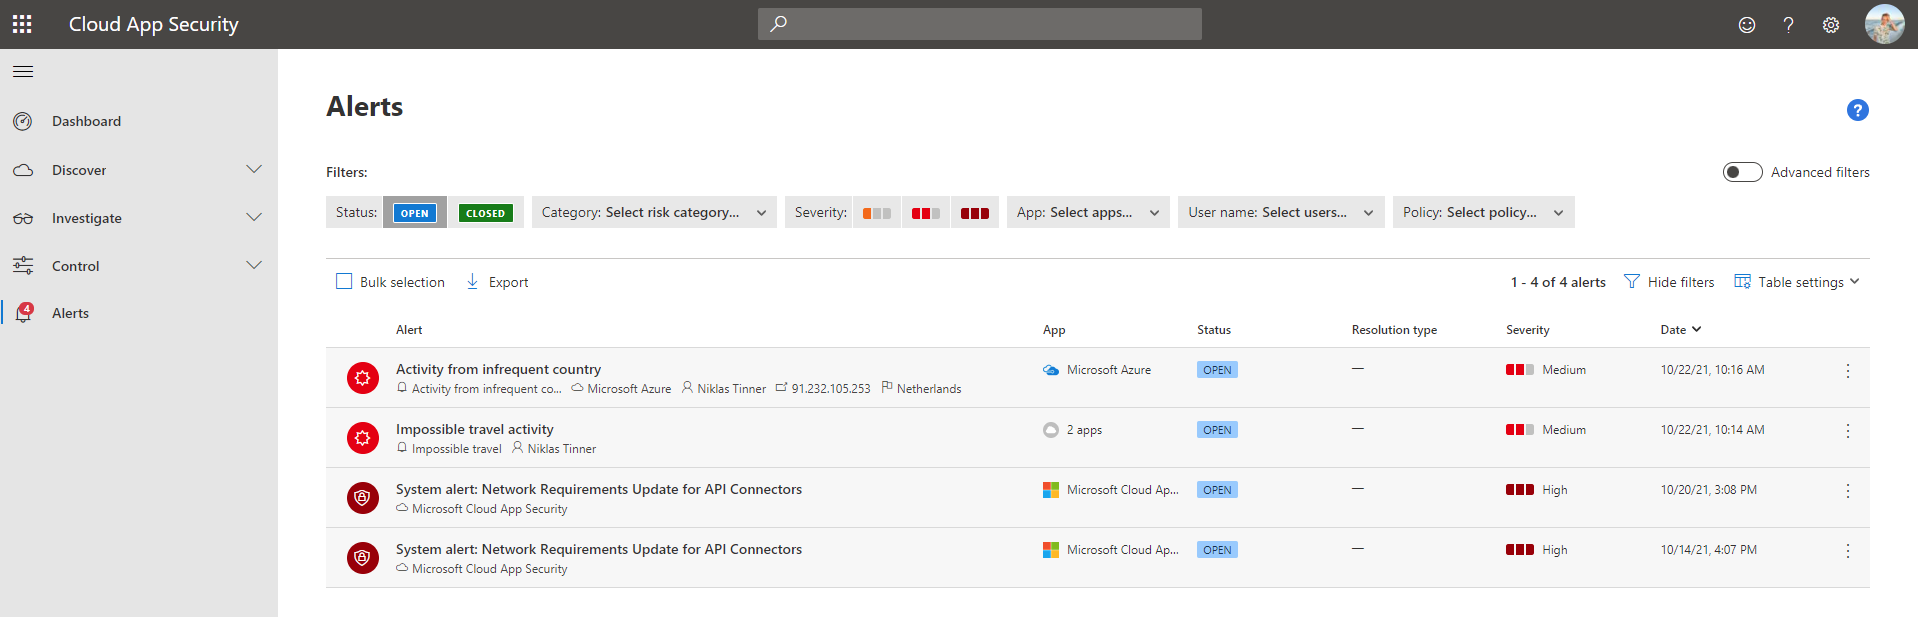The width and height of the screenshot is (1918, 617).
Task: Open the feedback smiley icon
Action: pyautogui.click(x=1747, y=25)
